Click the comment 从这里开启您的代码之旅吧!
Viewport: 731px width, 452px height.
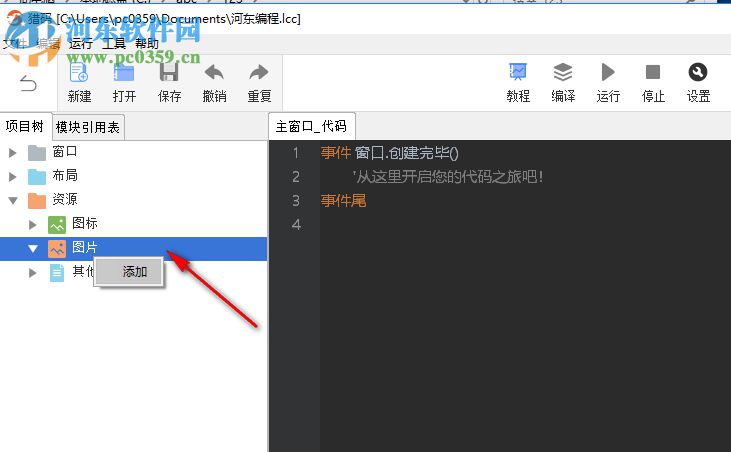click(x=448, y=177)
